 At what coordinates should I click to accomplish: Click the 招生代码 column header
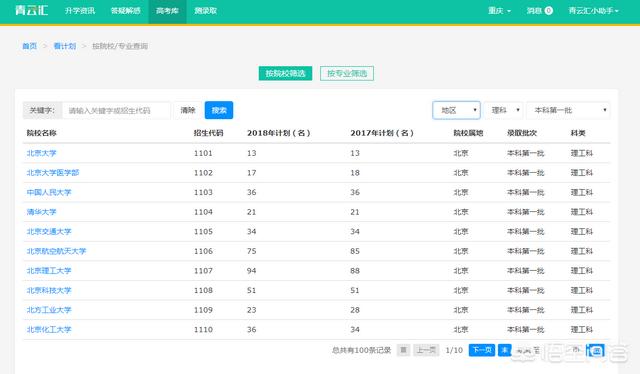(208, 133)
